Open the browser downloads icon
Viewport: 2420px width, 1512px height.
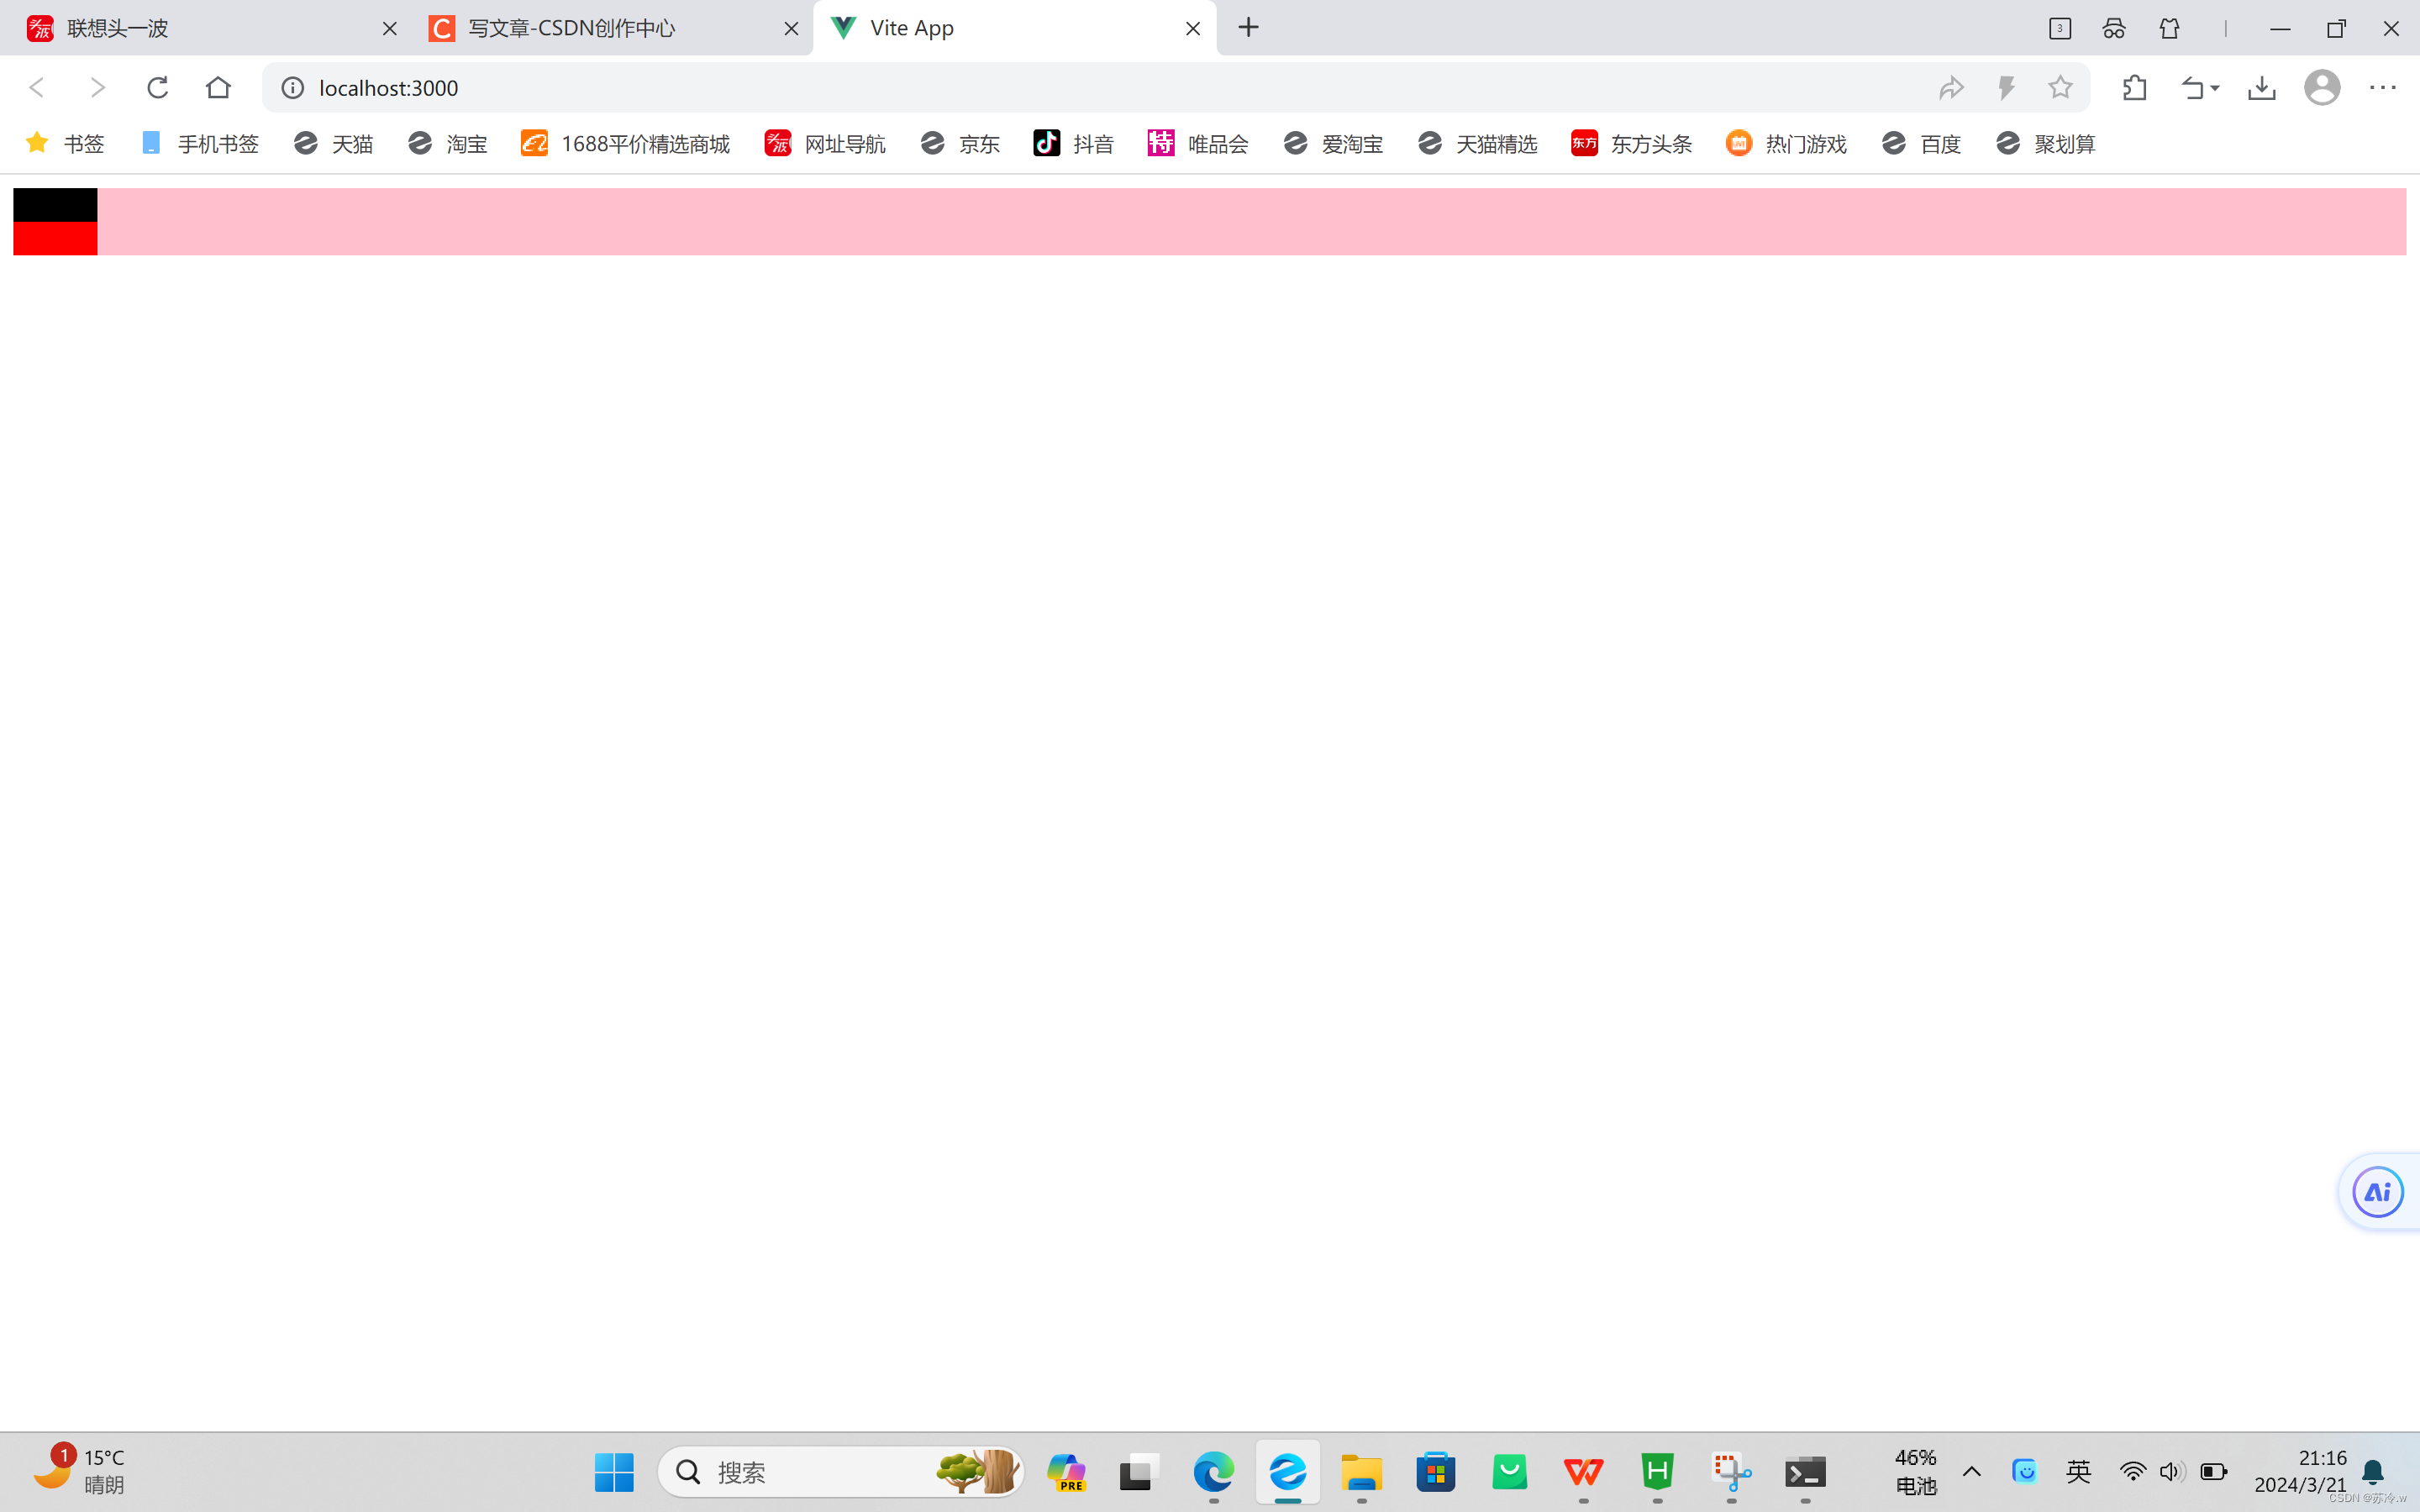click(2262, 87)
